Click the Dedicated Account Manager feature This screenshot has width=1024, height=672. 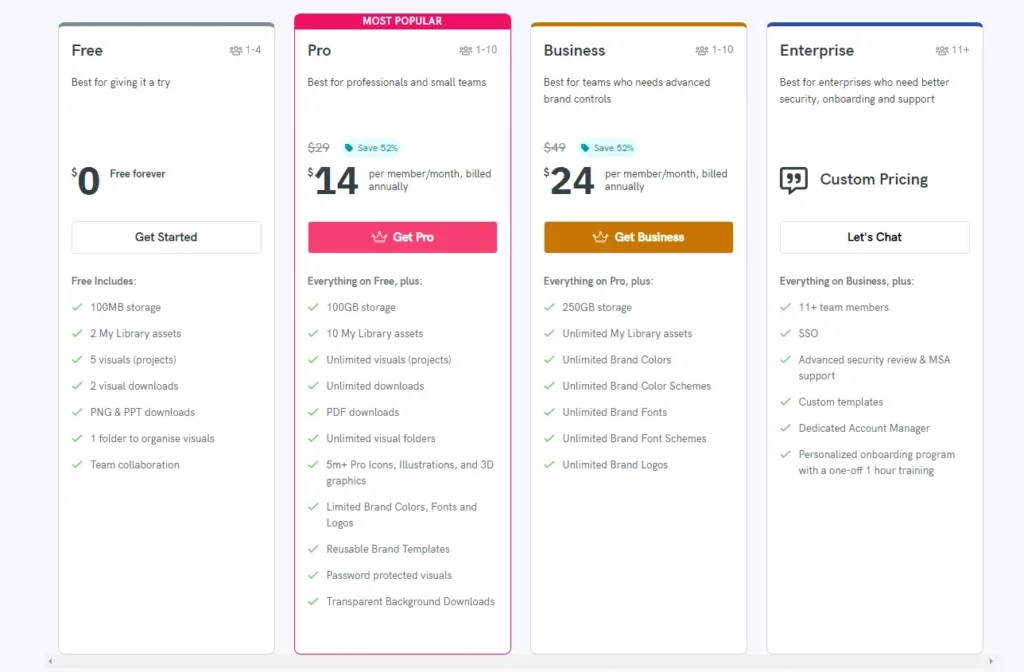864,428
